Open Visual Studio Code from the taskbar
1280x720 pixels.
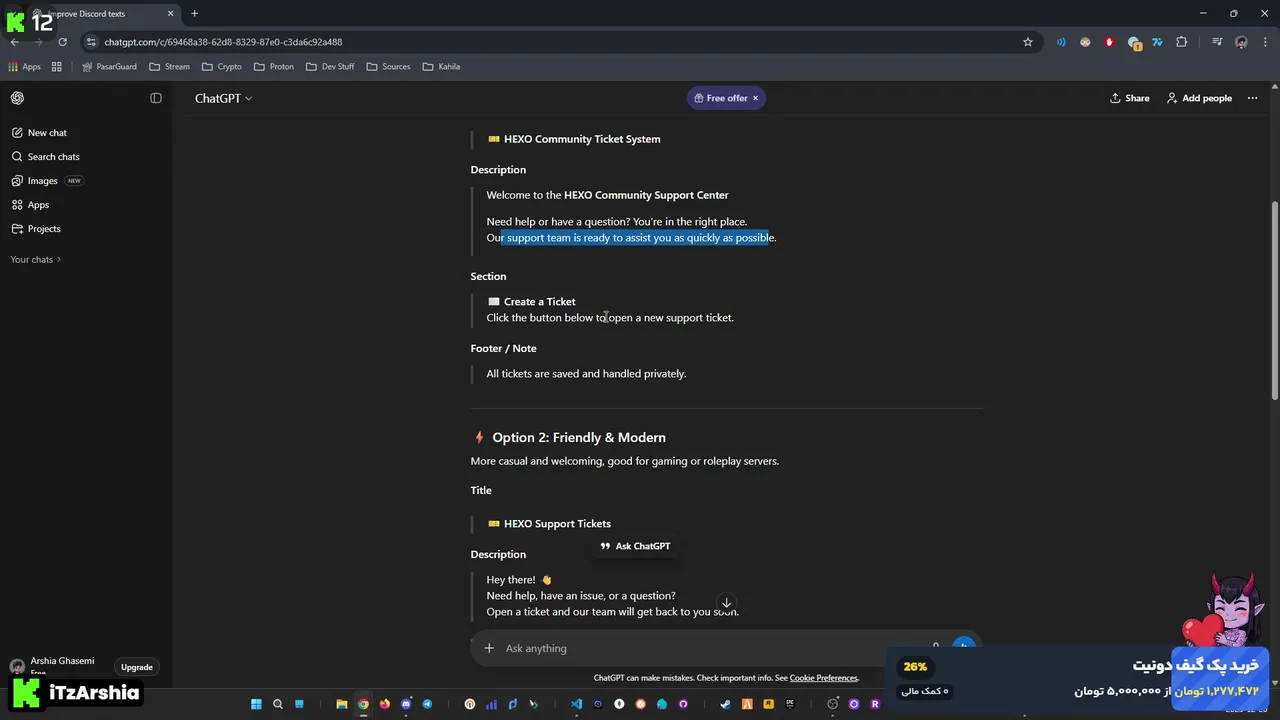tap(577, 704)
